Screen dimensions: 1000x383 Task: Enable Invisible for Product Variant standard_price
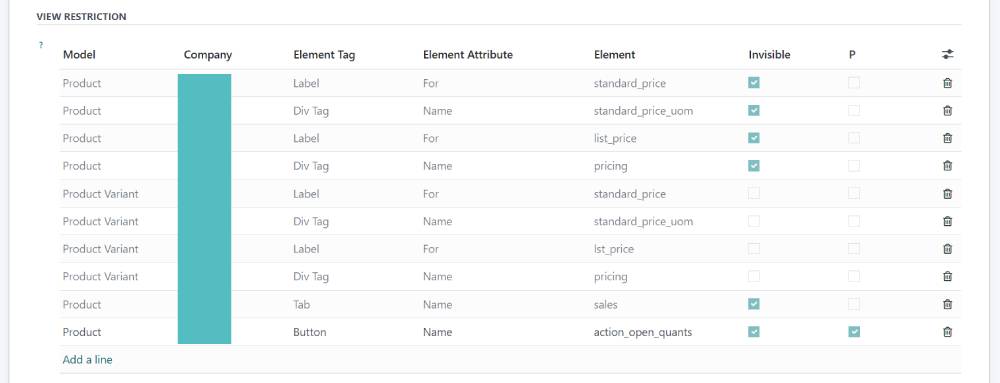(754, 194)
